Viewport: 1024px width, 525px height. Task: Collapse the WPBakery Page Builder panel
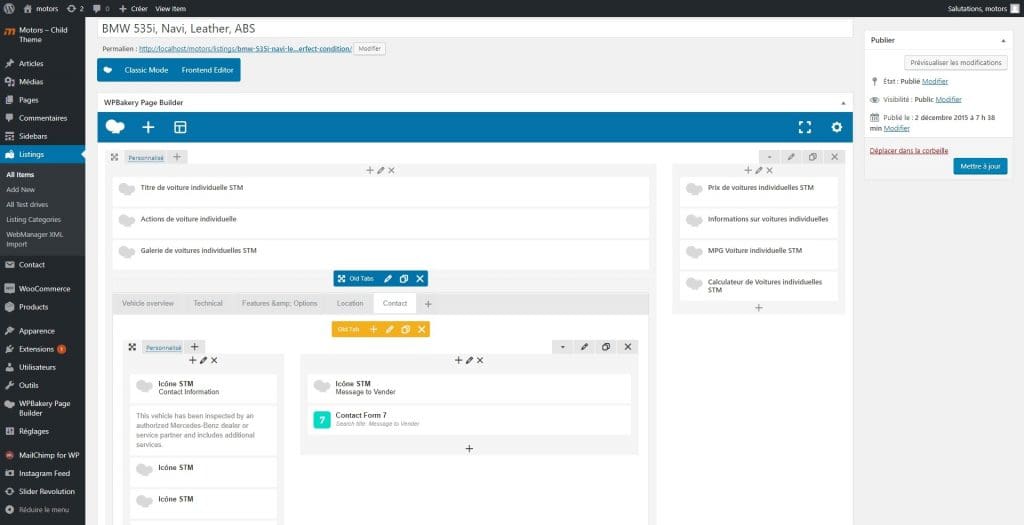[x=842, y=103]
